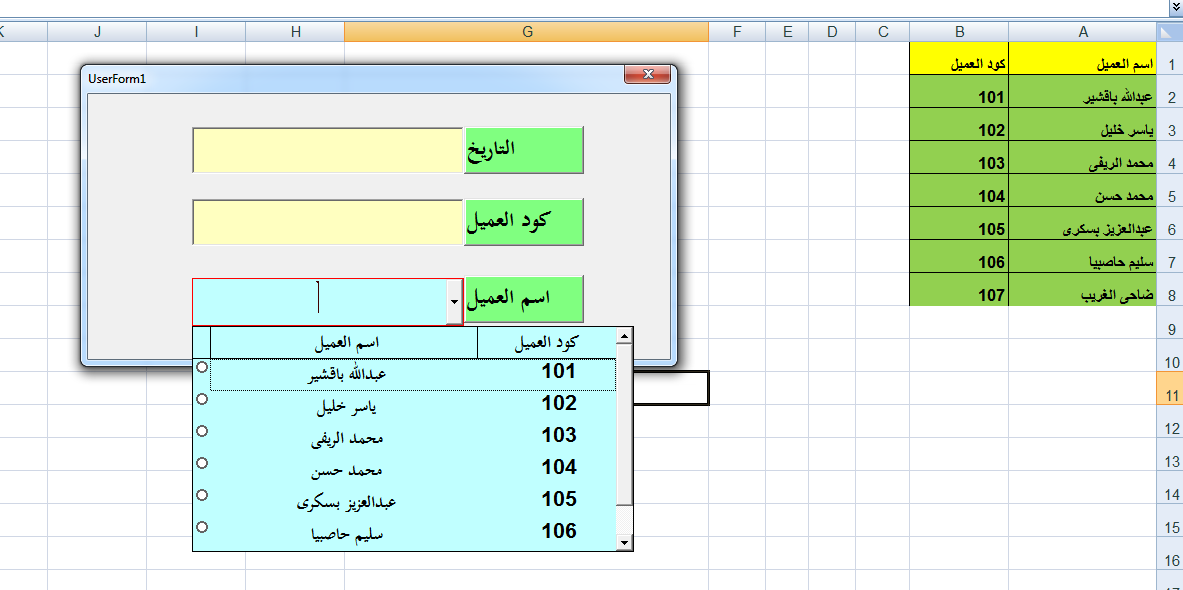
Task: Click the كود العميل input field in form
Action: (327, 222)
